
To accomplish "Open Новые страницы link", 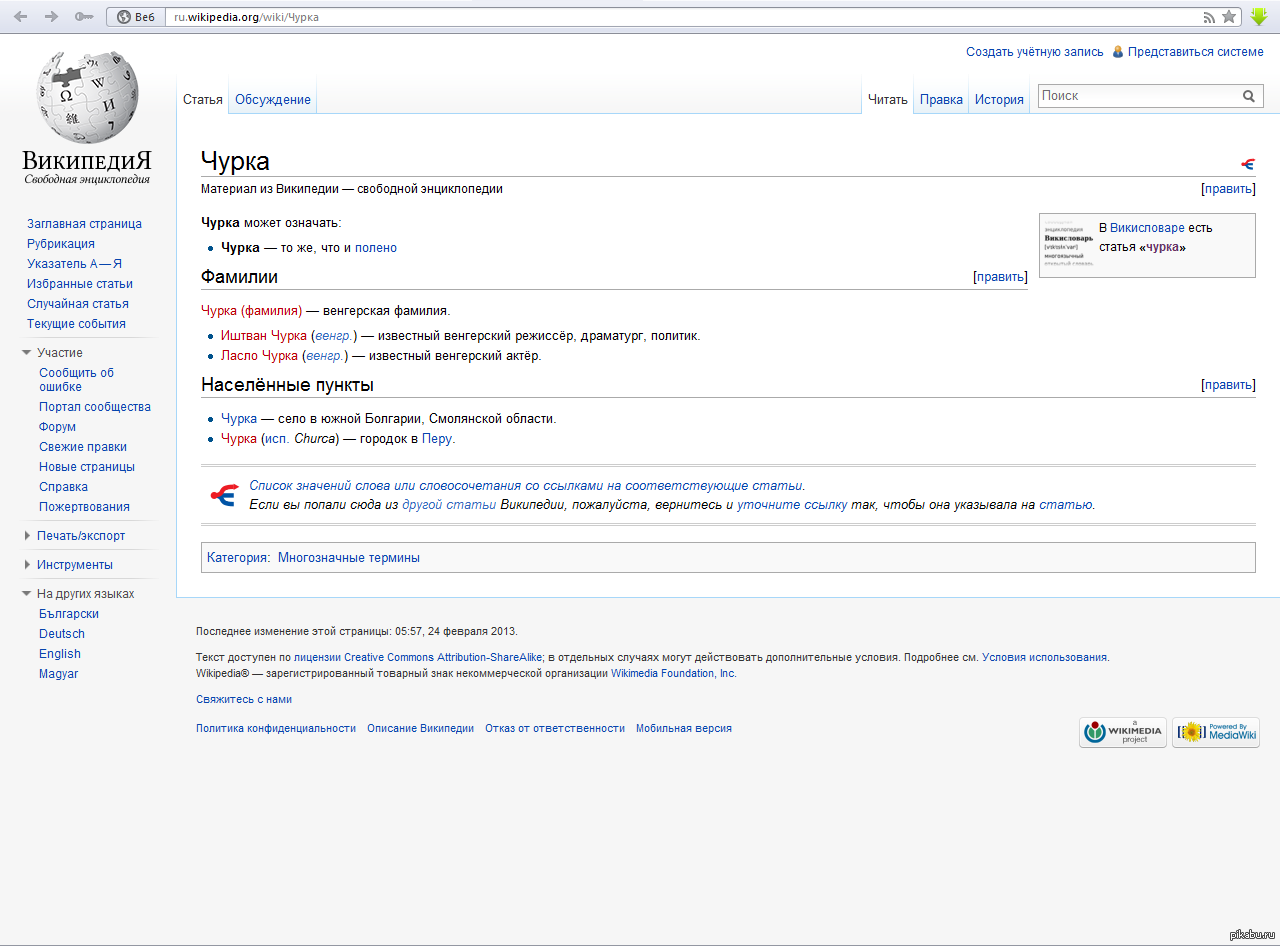I will [87, 467].
